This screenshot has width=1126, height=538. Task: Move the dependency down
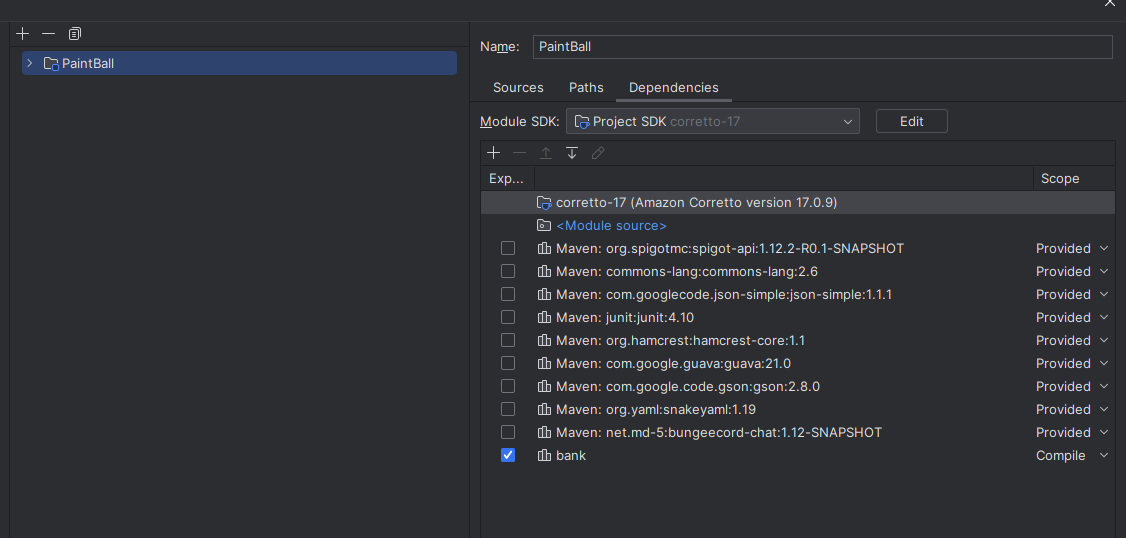[x=572, y=153]
